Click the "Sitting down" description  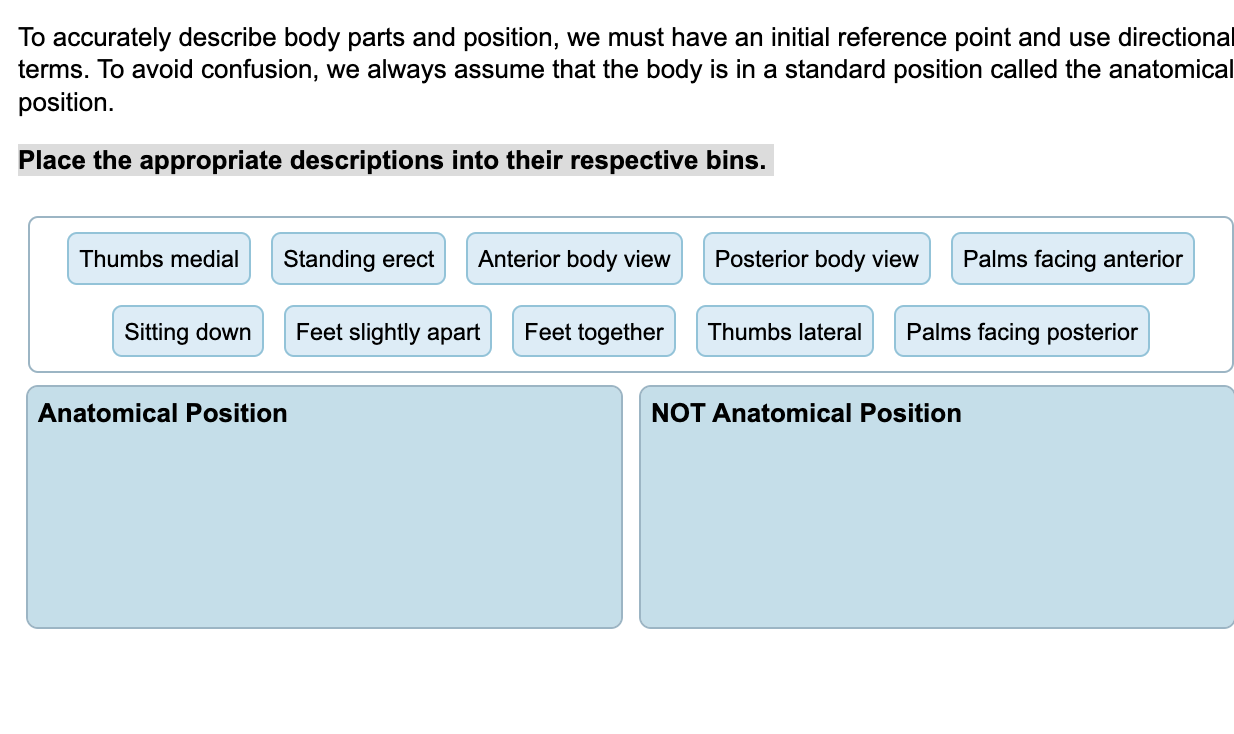pyautogui.click(x=187, y=331)
